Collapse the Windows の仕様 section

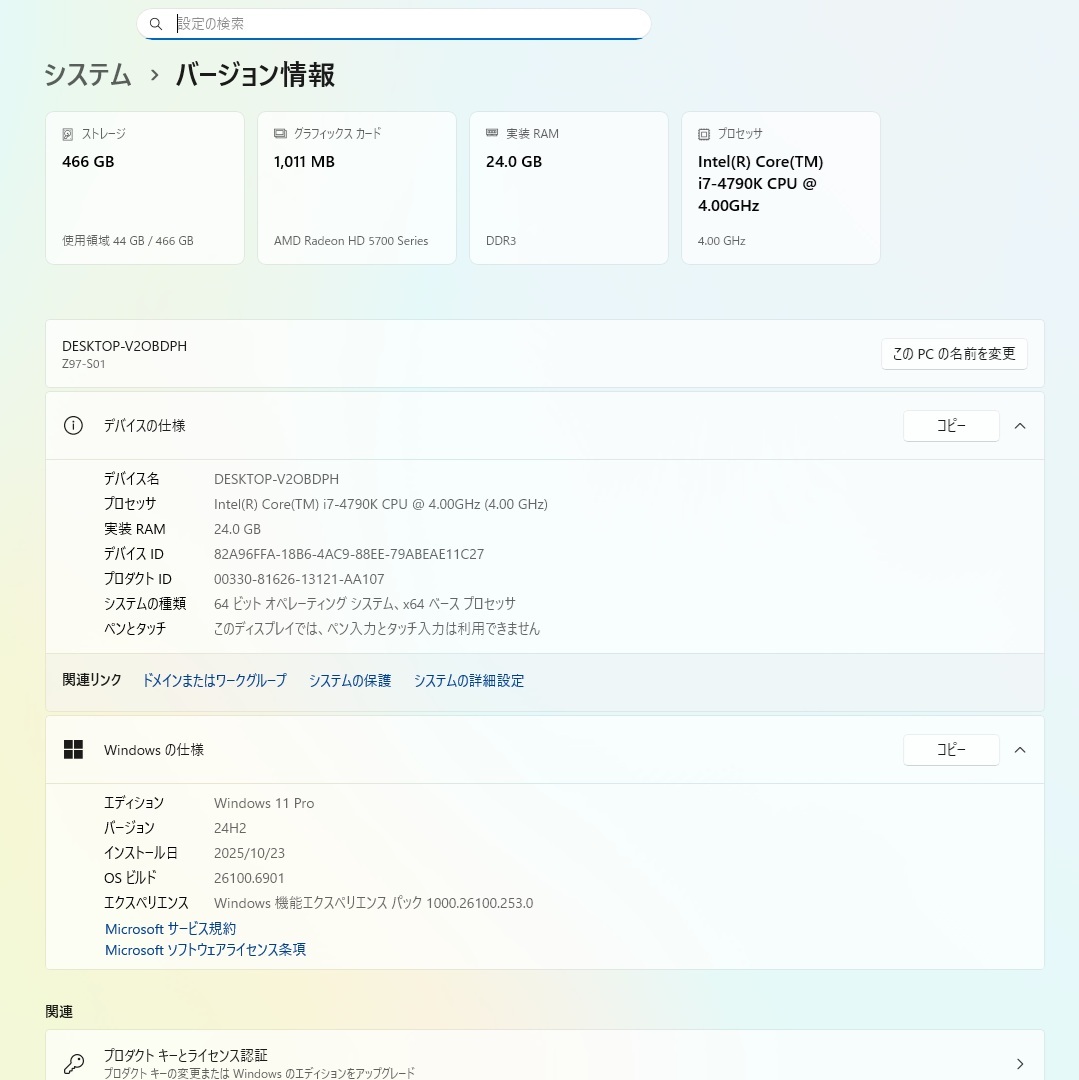1020,749
